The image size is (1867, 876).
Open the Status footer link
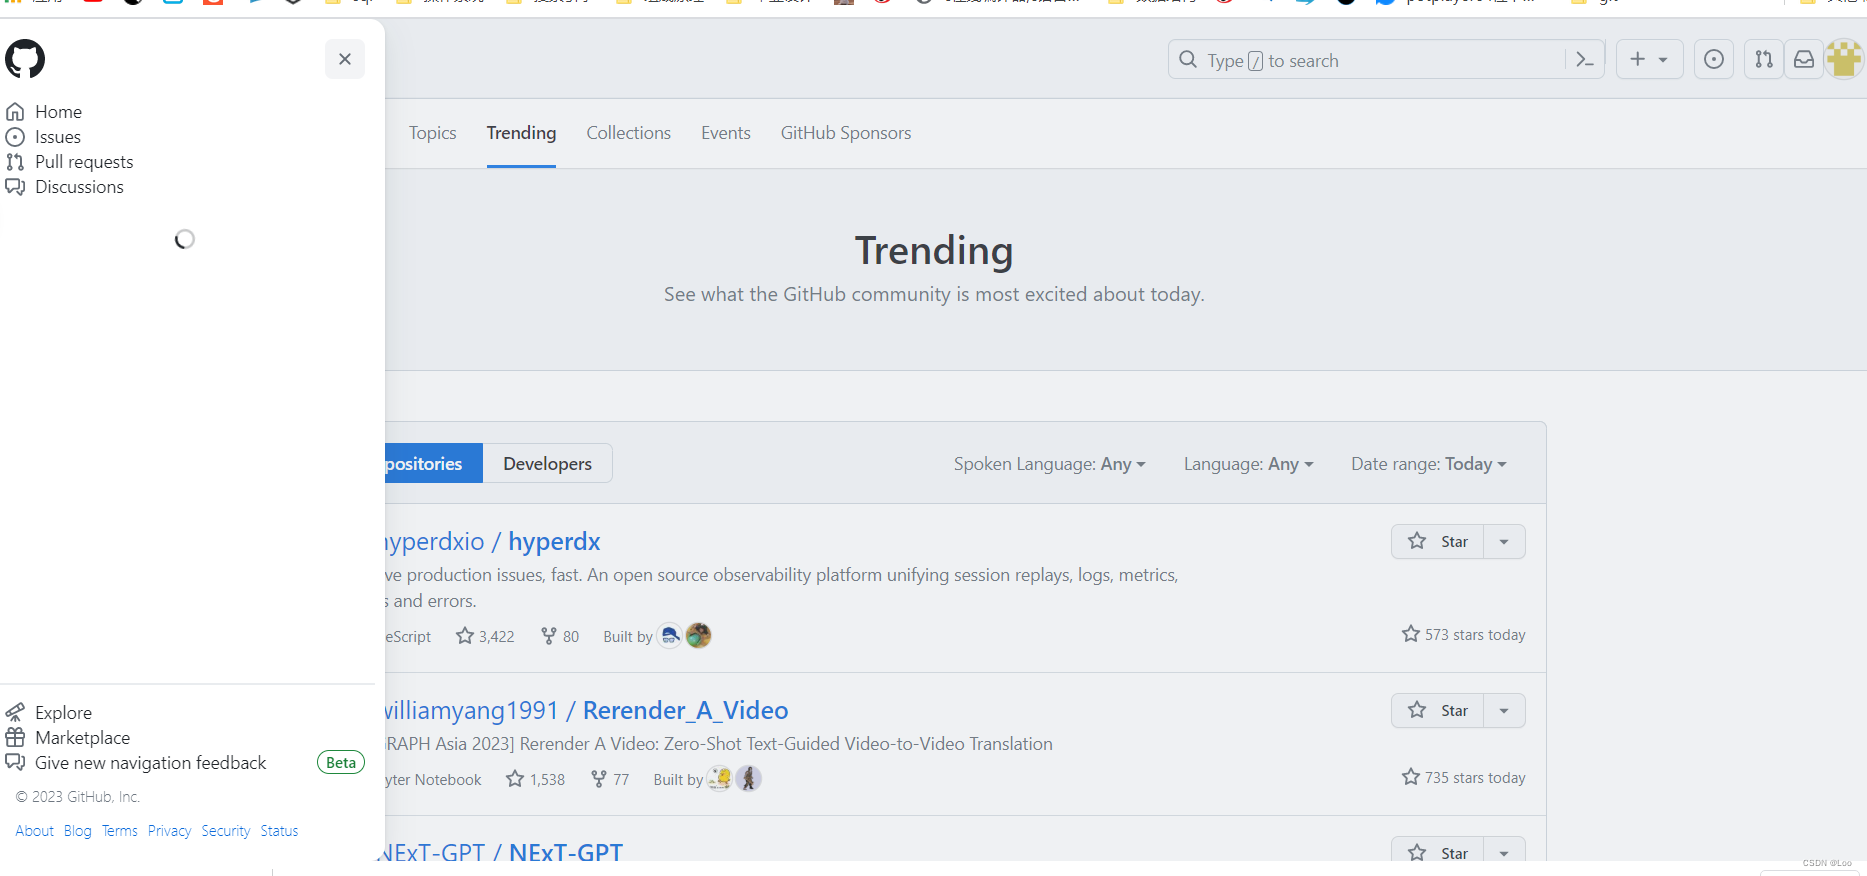pos(280,831)
